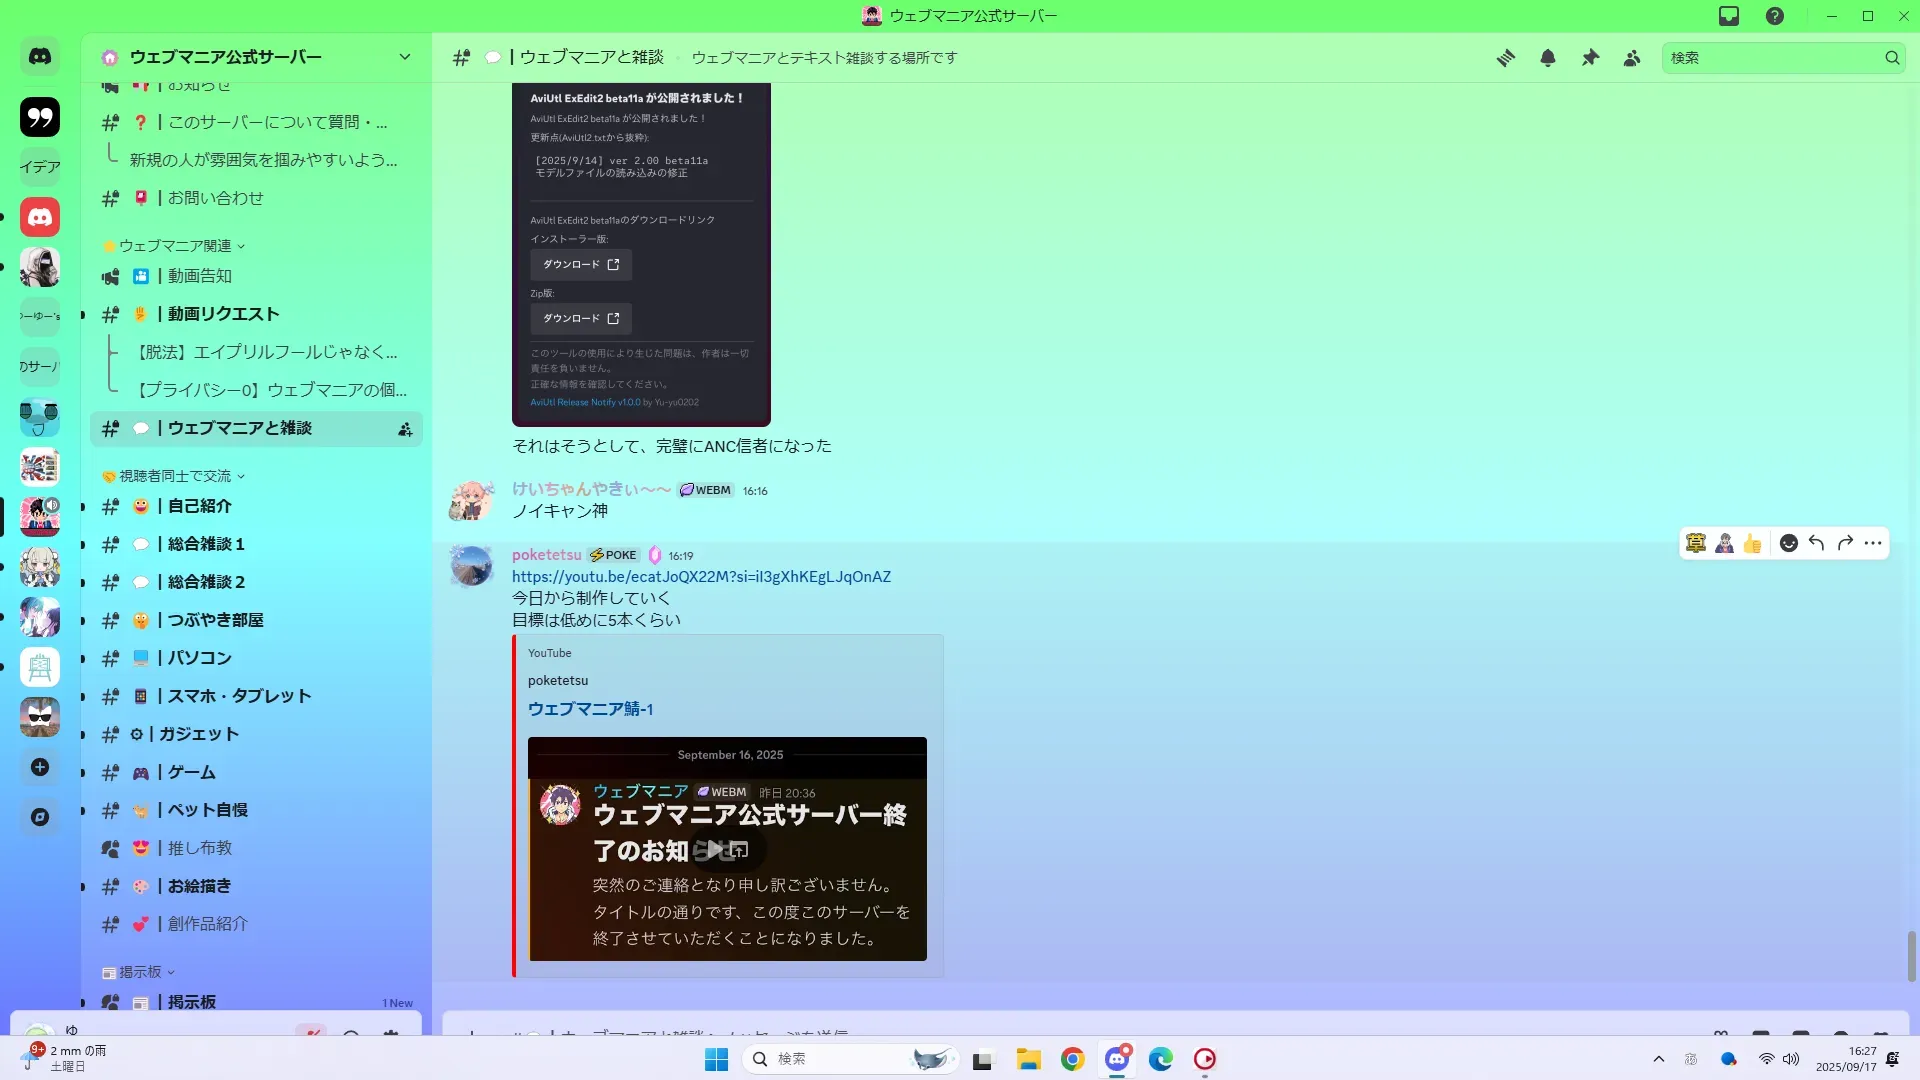Click the notification bell icon
The width and height of the screenshot is (1920, 1080).
(1547, 58)
